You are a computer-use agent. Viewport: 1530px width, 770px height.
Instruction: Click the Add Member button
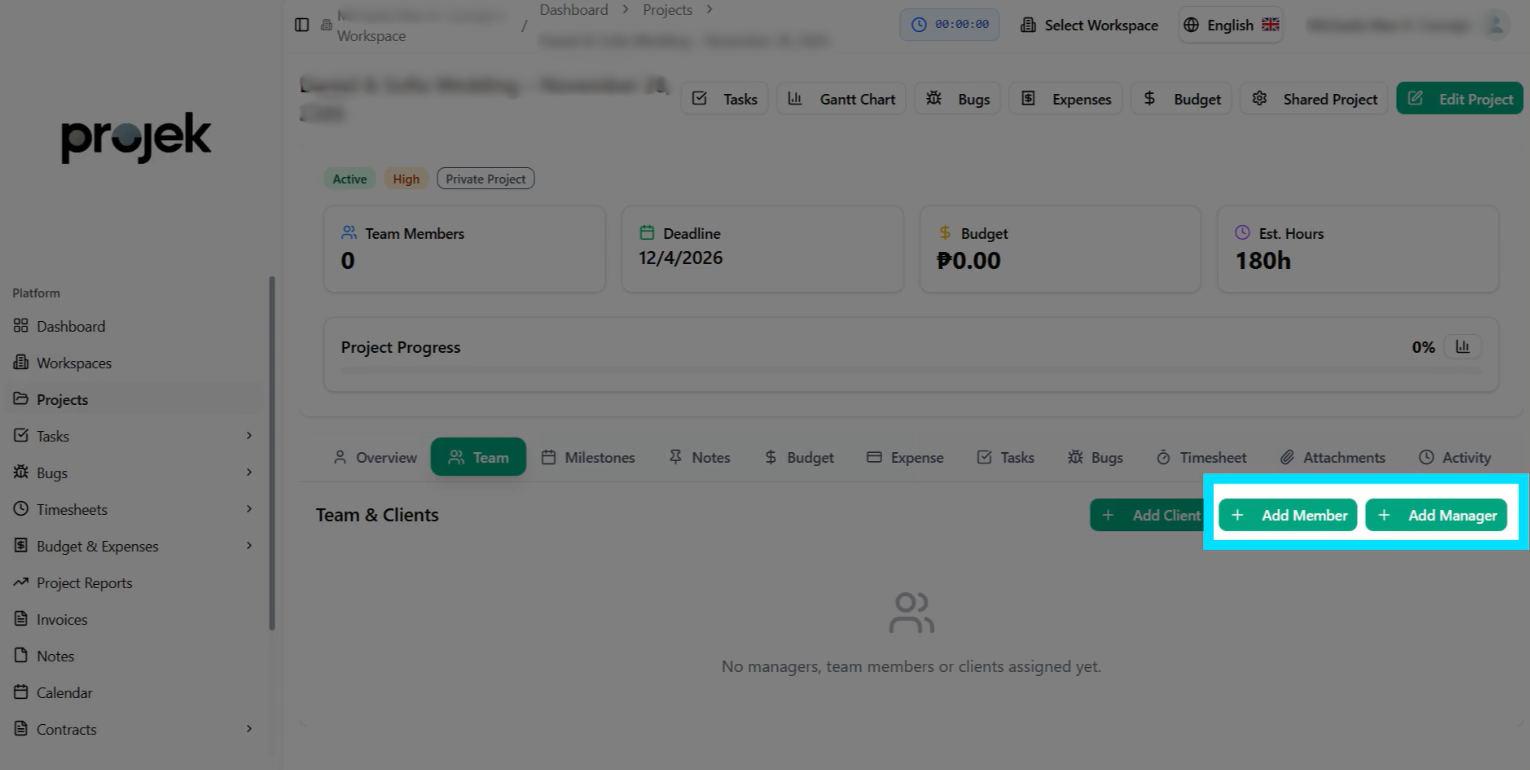pos(1288,515)
